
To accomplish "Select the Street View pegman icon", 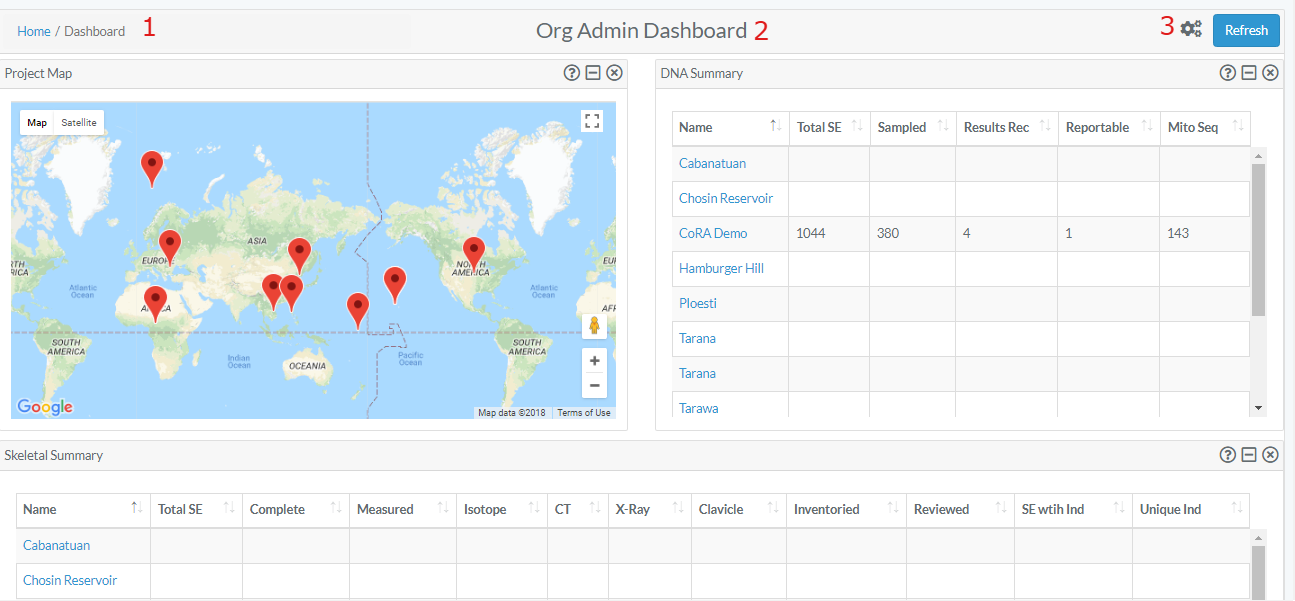I will tap(594, 326).
